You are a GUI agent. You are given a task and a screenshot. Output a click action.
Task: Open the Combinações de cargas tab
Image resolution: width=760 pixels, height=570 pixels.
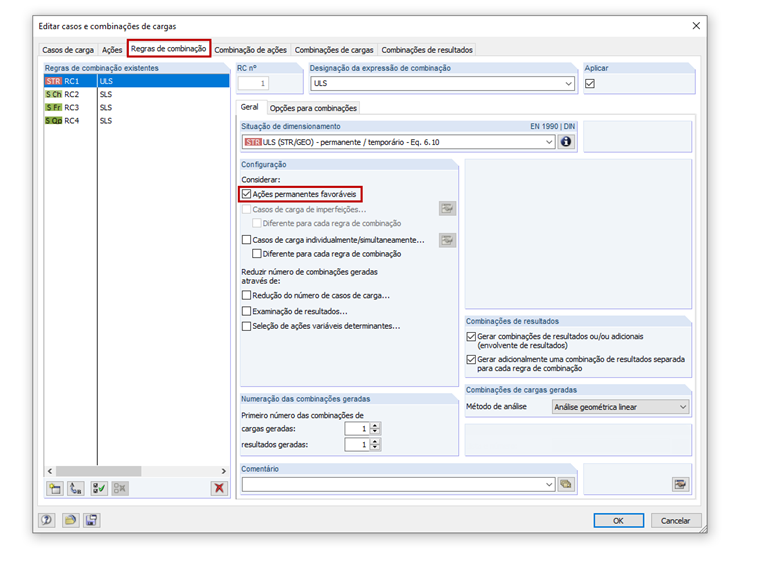334,50
